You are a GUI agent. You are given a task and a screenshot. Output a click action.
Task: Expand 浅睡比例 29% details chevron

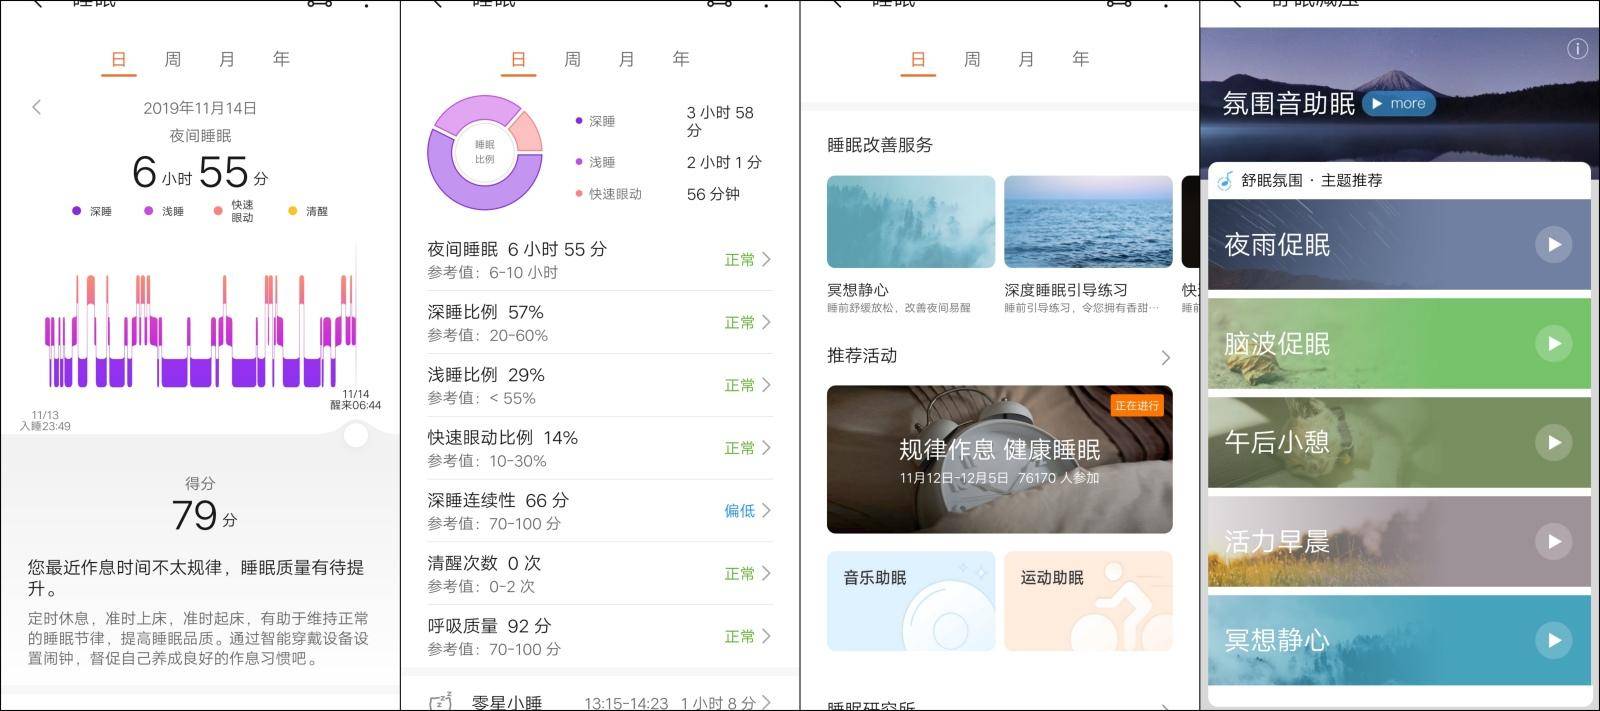click(766, 385)
